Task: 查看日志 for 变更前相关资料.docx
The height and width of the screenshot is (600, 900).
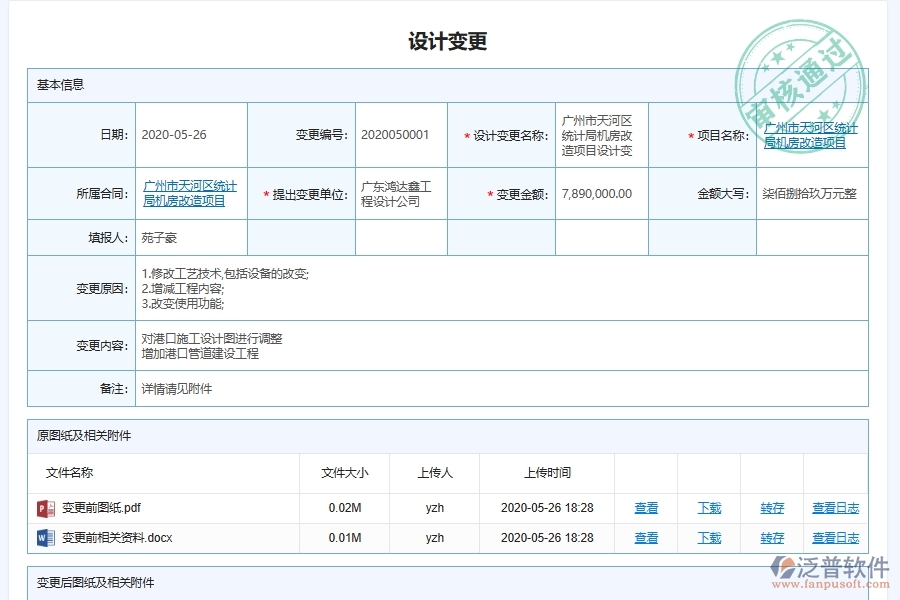Action: click(x=838, y=538)
